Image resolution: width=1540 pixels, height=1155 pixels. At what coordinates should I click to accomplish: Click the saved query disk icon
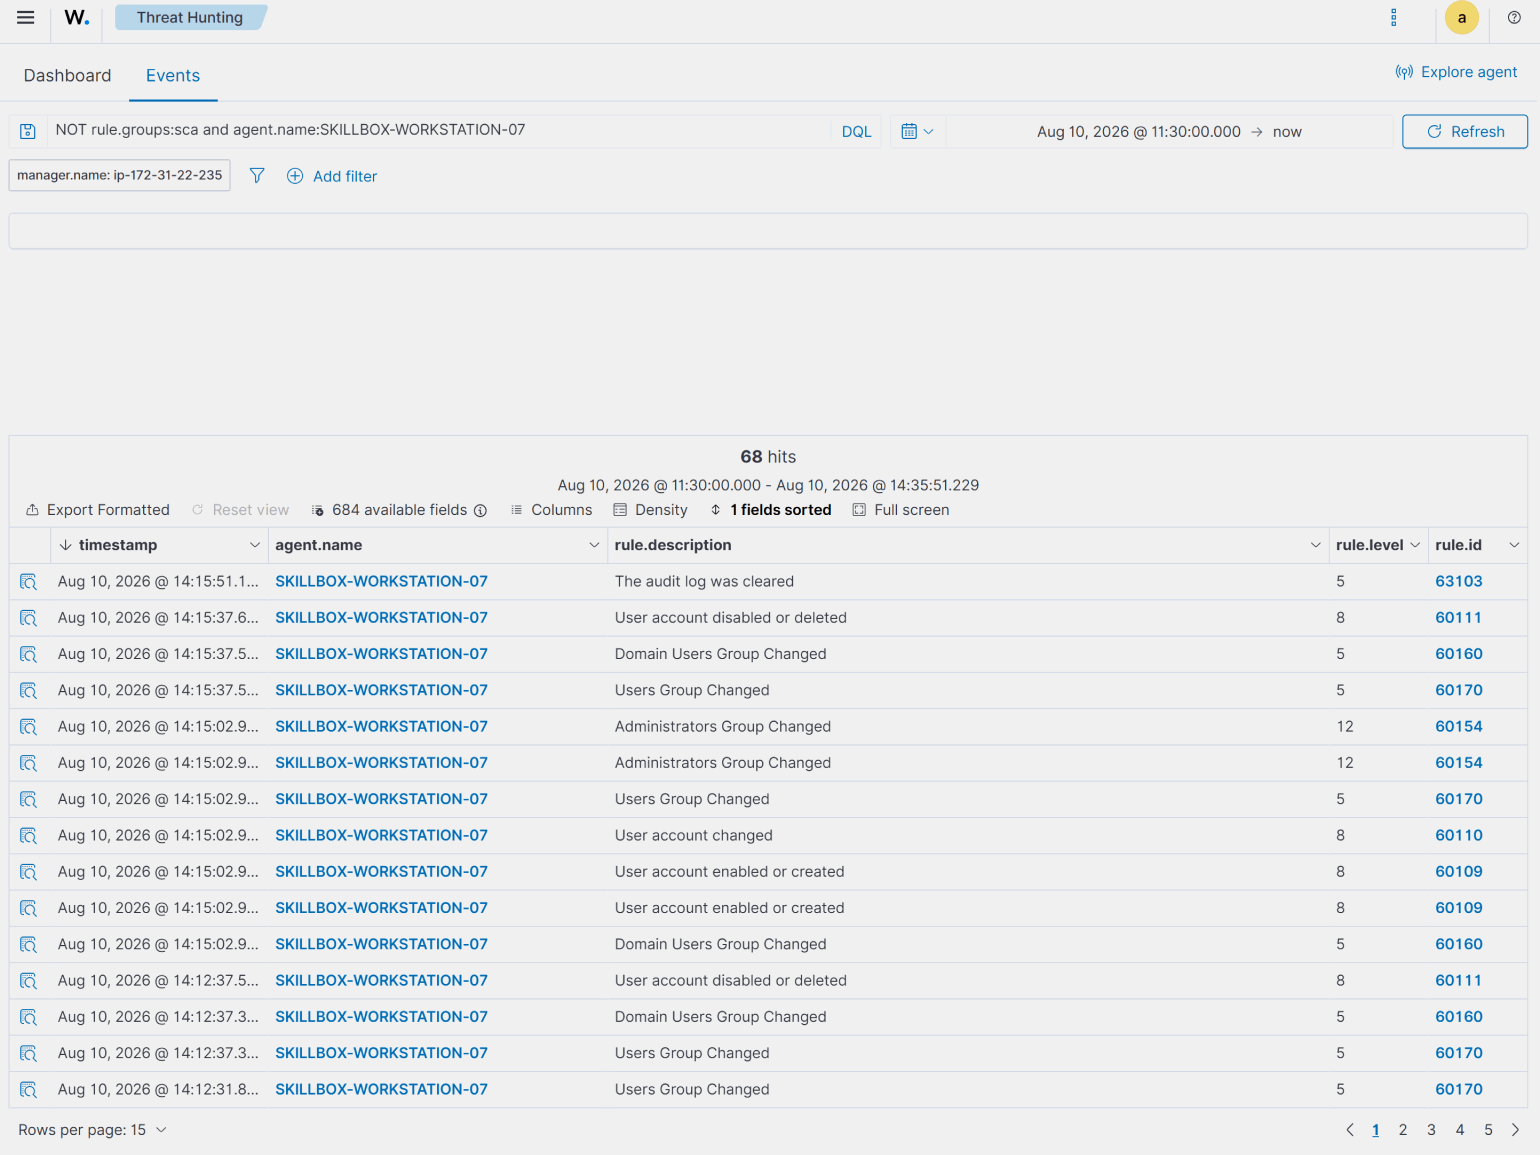[x=28, y=131]
